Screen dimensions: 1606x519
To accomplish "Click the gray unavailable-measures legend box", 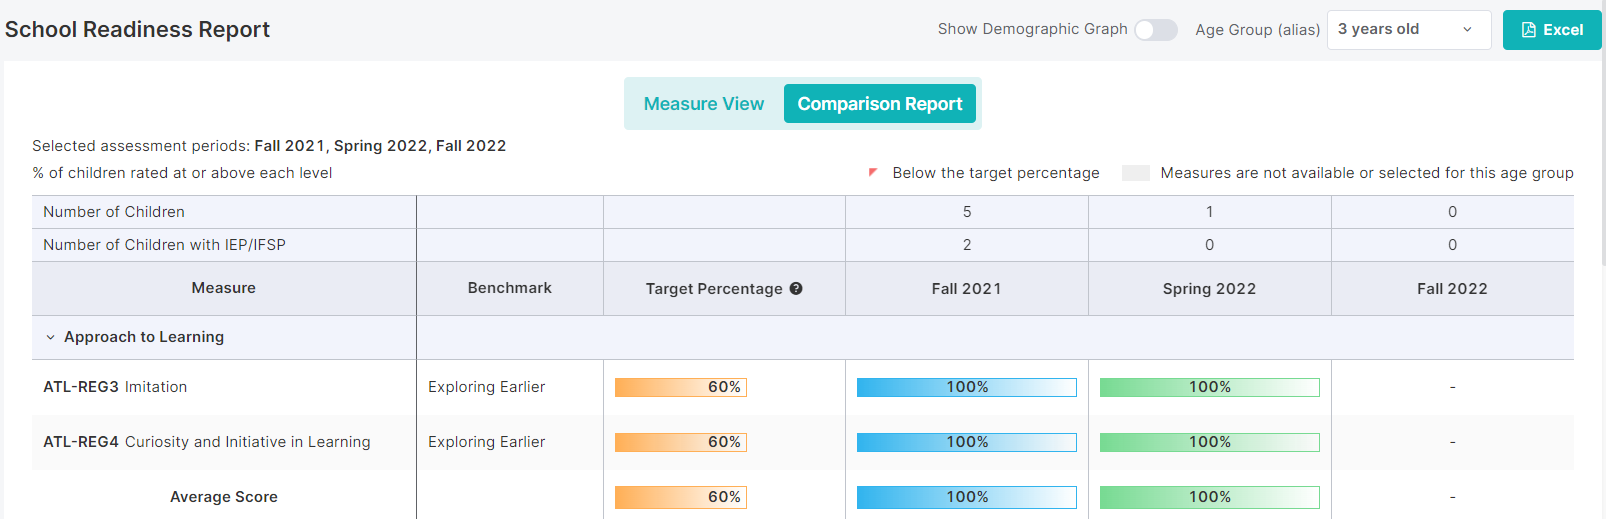I will click(1135, 173).
